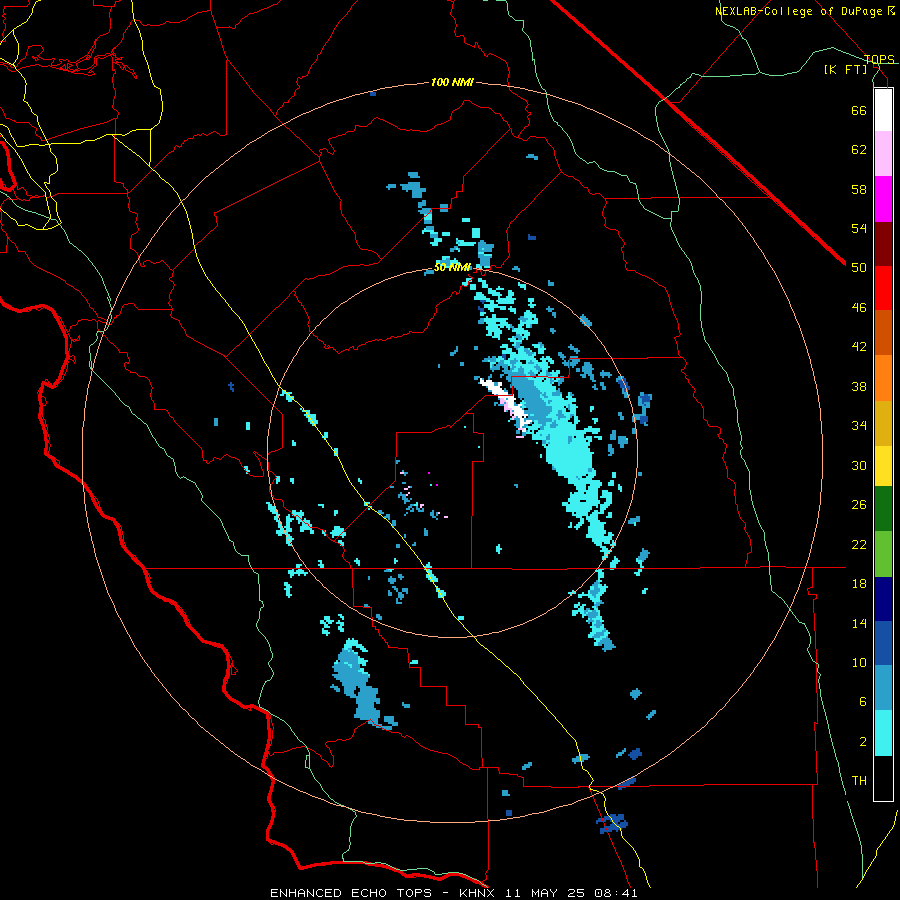The image size is (900, 900).
Task: Click the '62' legend value label
Action: click(x=859, y=150)
